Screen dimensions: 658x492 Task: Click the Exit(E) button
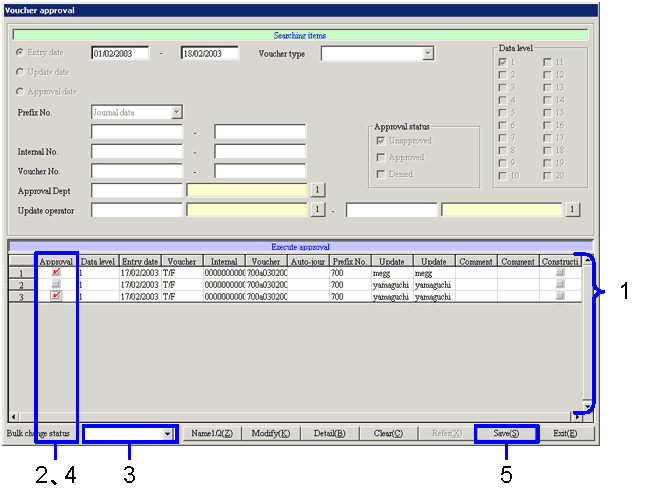coord(566,434)
